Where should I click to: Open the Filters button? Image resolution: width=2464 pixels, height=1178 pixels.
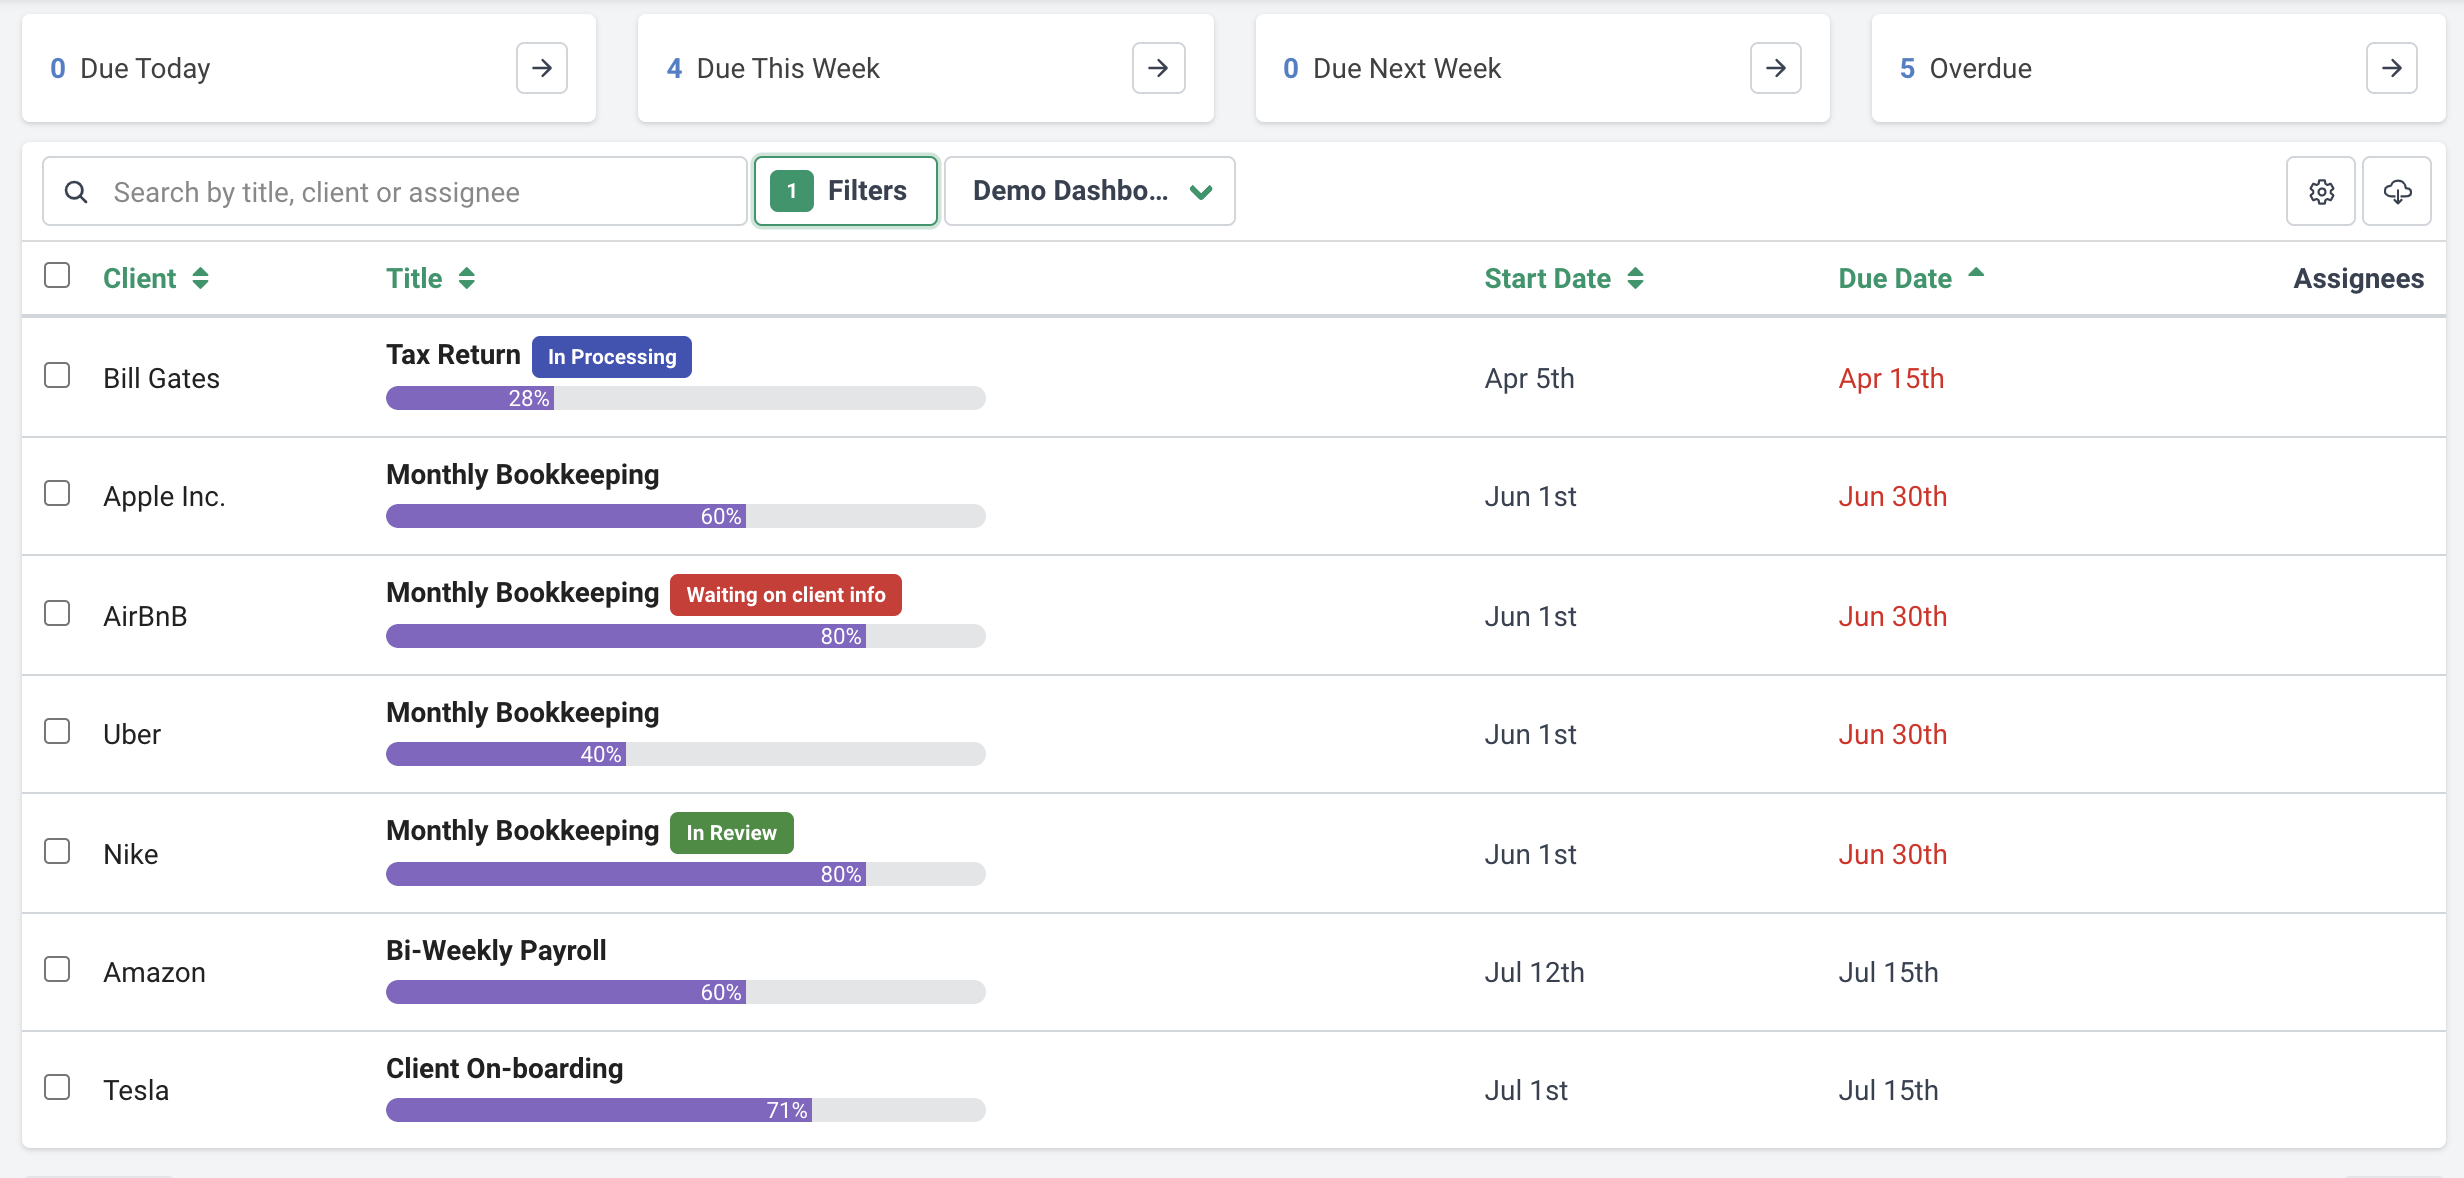pyautogui.click(x=845, y=191)
